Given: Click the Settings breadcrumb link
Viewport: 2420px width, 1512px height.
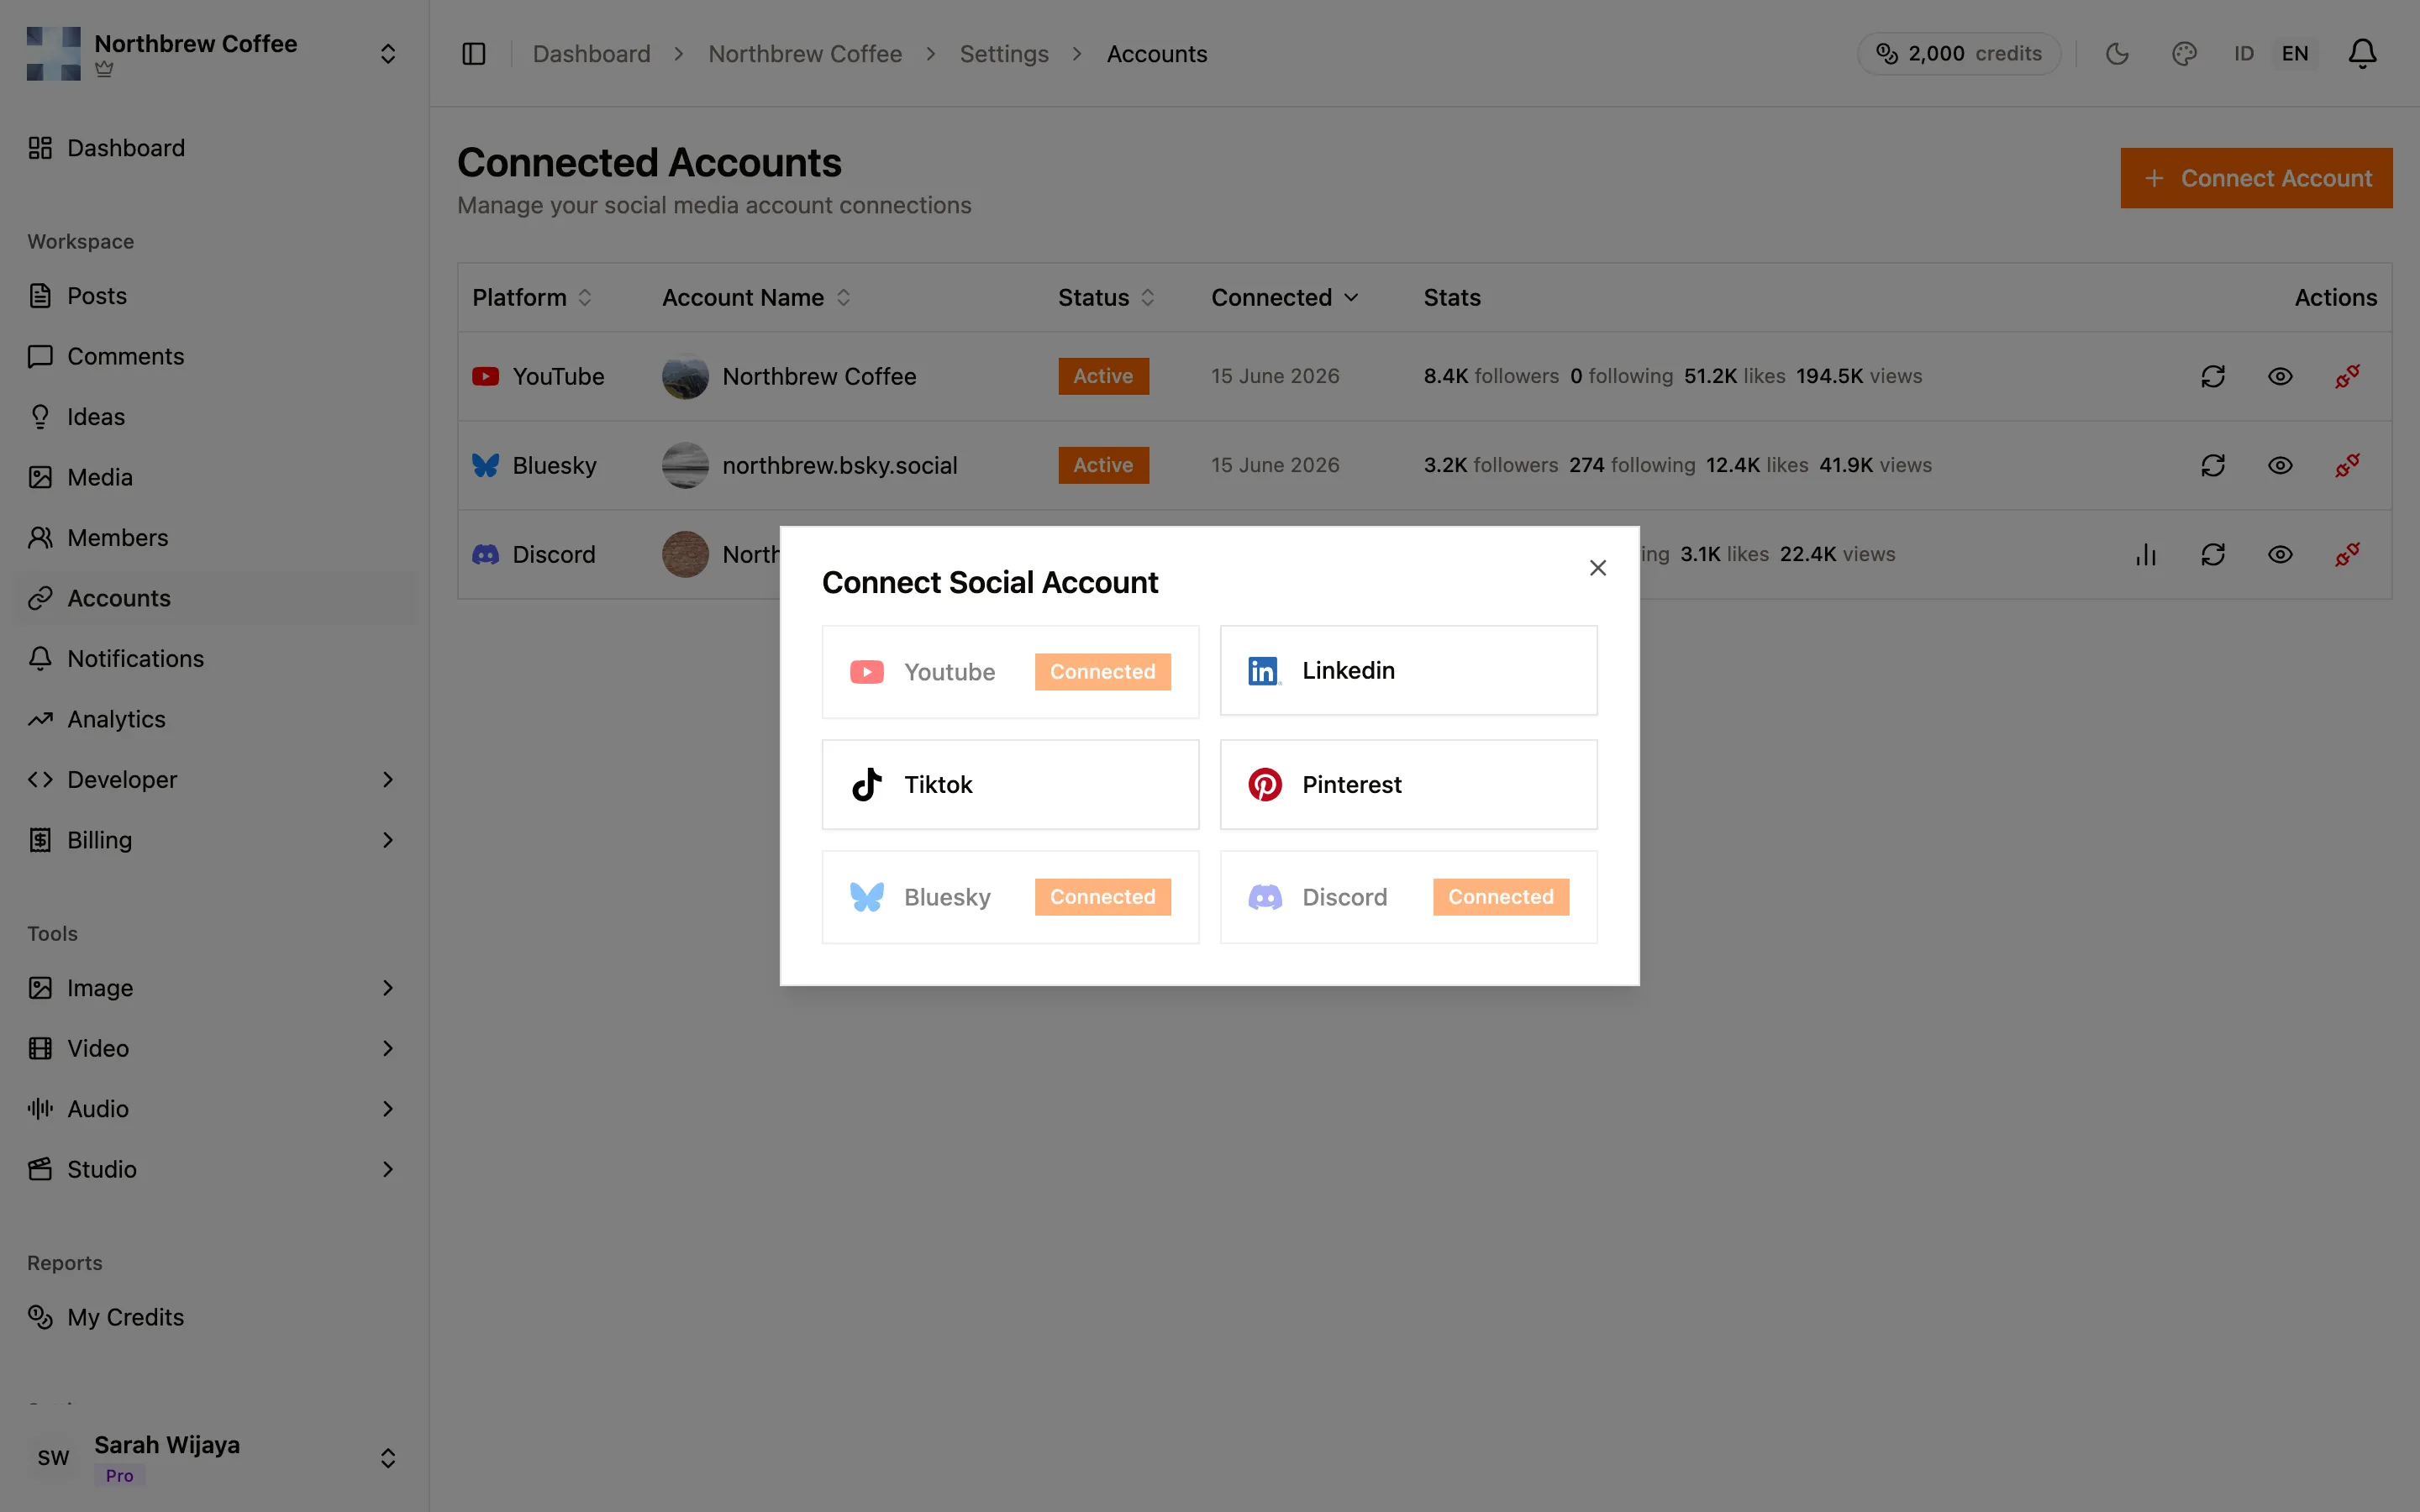Looking at the screenshot, I should click(x=1004, y=54).
